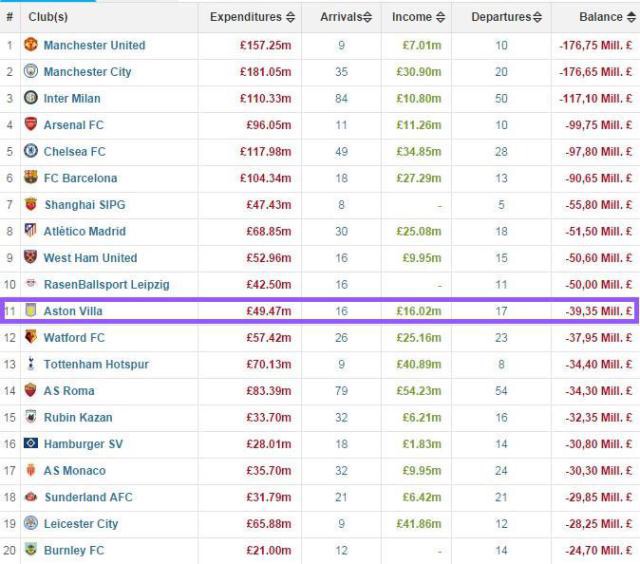
Task: Click the AS Roma club crest
Action: tap(30, 391)
